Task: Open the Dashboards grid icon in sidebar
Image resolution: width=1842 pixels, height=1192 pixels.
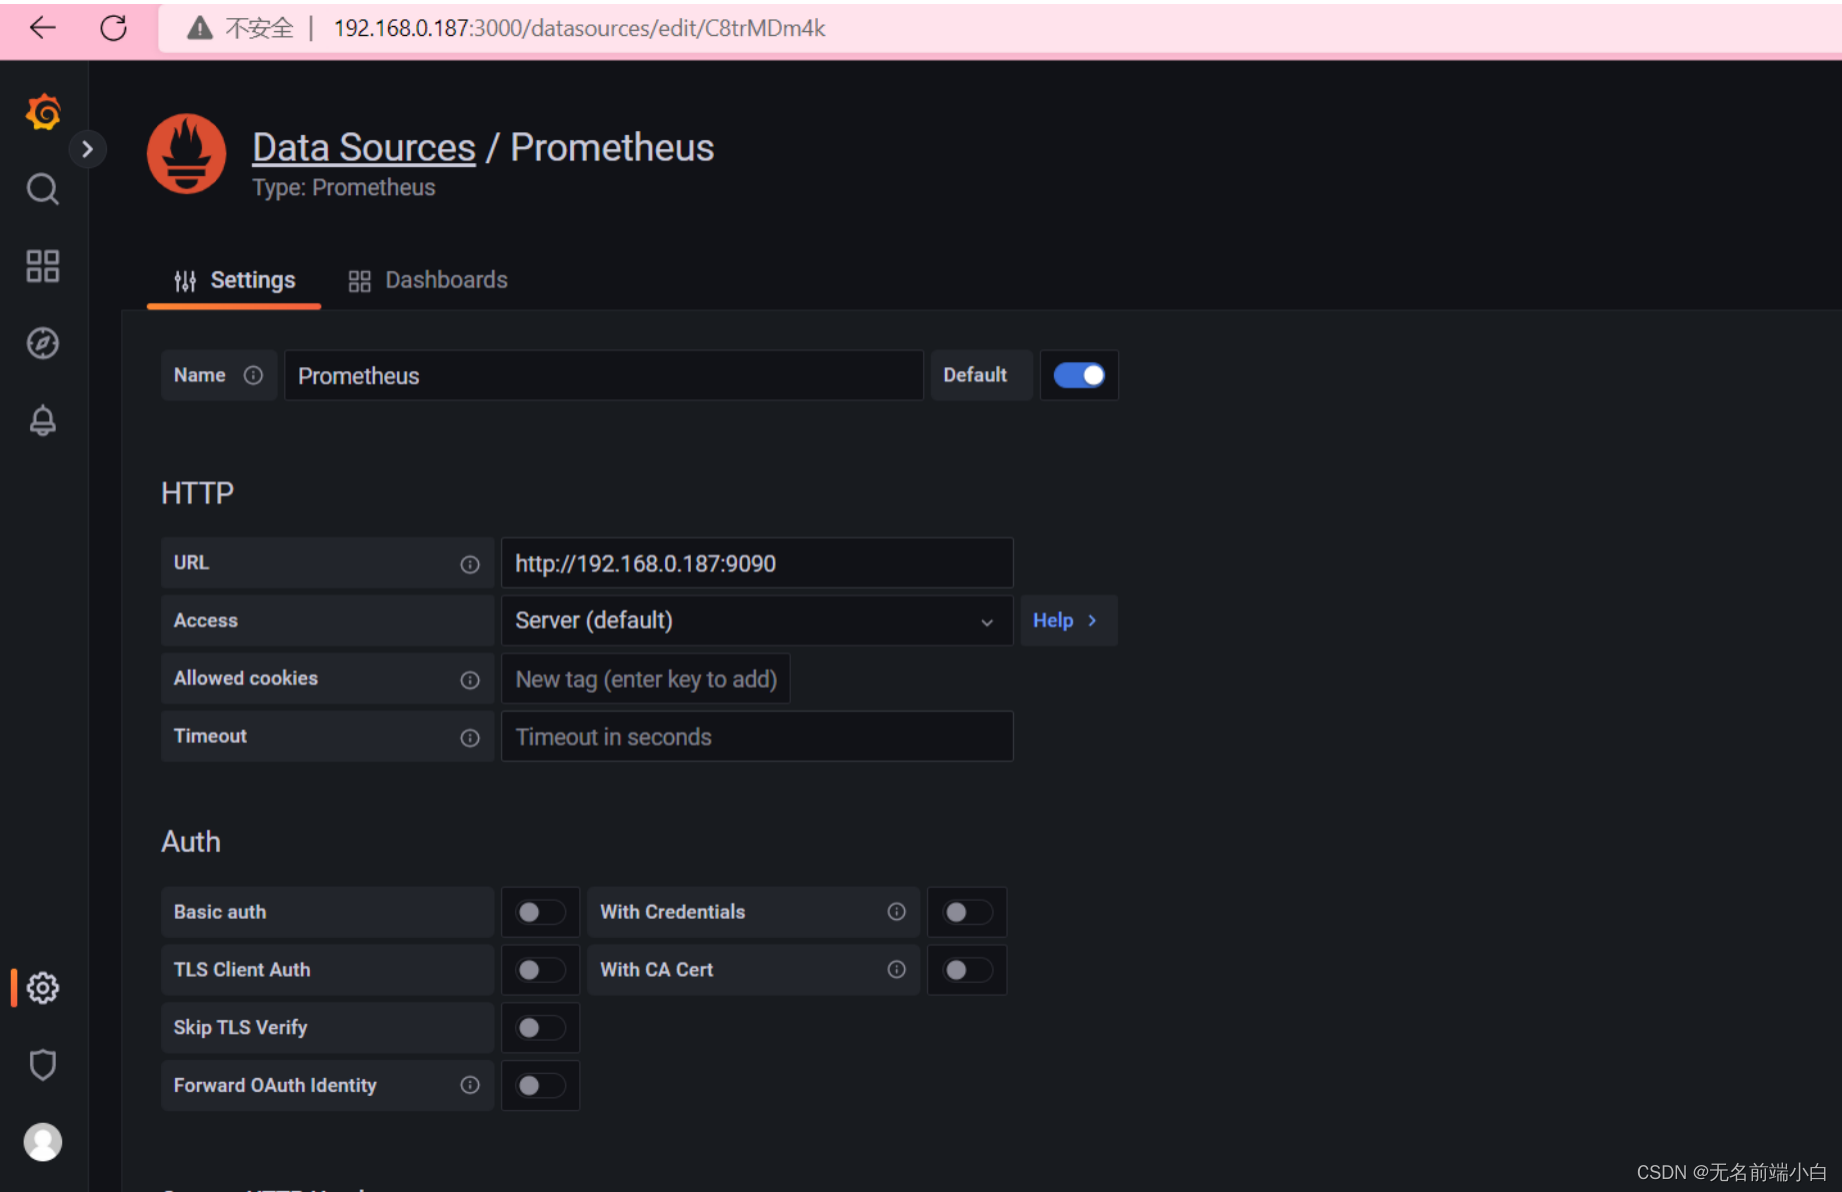Action: (42, 266)
